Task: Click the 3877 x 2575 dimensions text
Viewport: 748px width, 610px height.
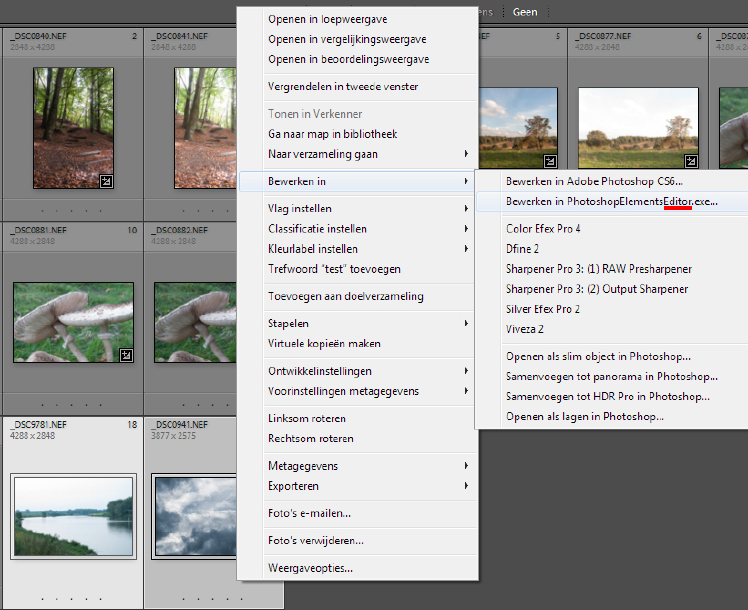Action: [x=173, y=435]
